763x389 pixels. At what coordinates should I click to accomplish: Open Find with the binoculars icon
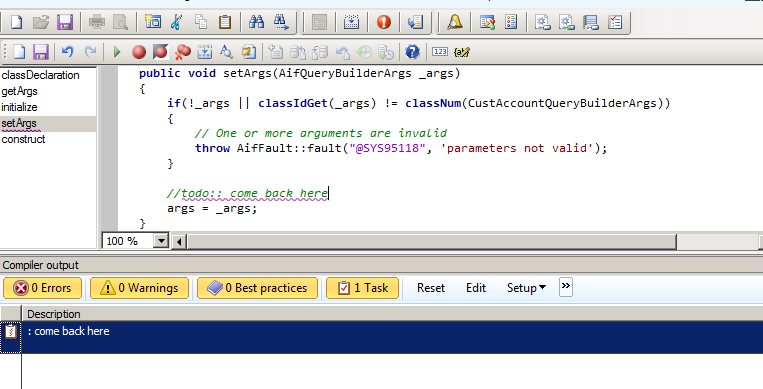256,22
